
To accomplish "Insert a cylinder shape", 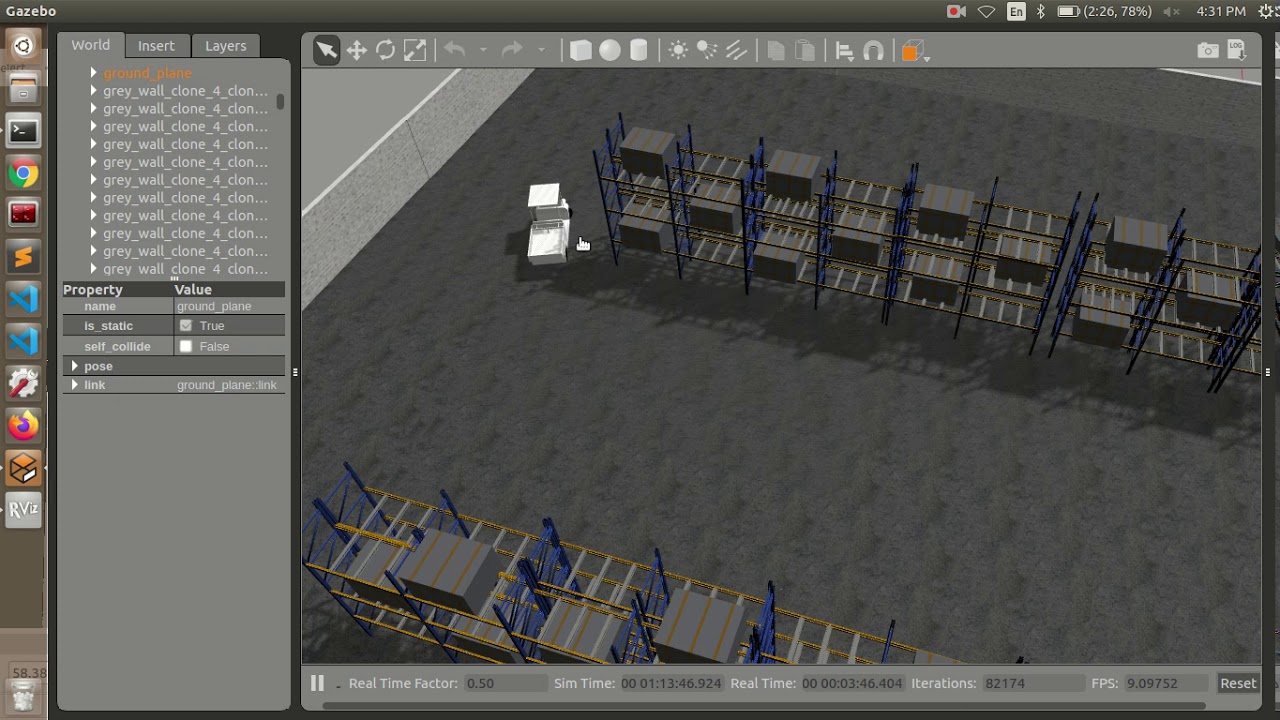I will [639, 50].
